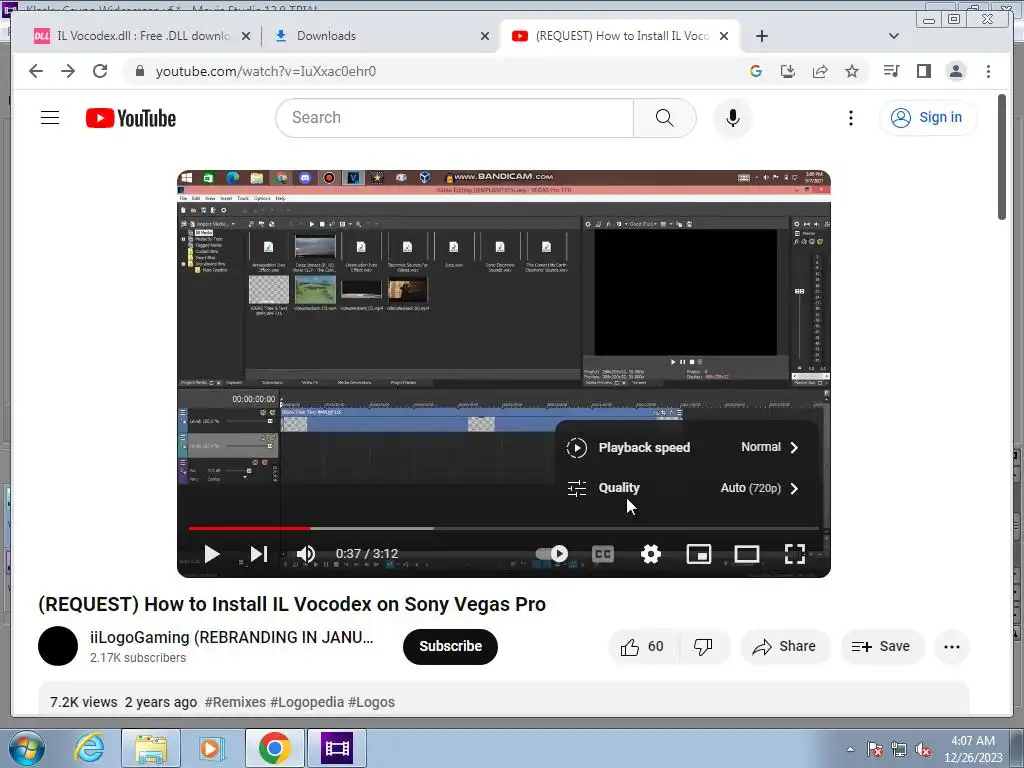View site information lock icon

click(139, 71)
